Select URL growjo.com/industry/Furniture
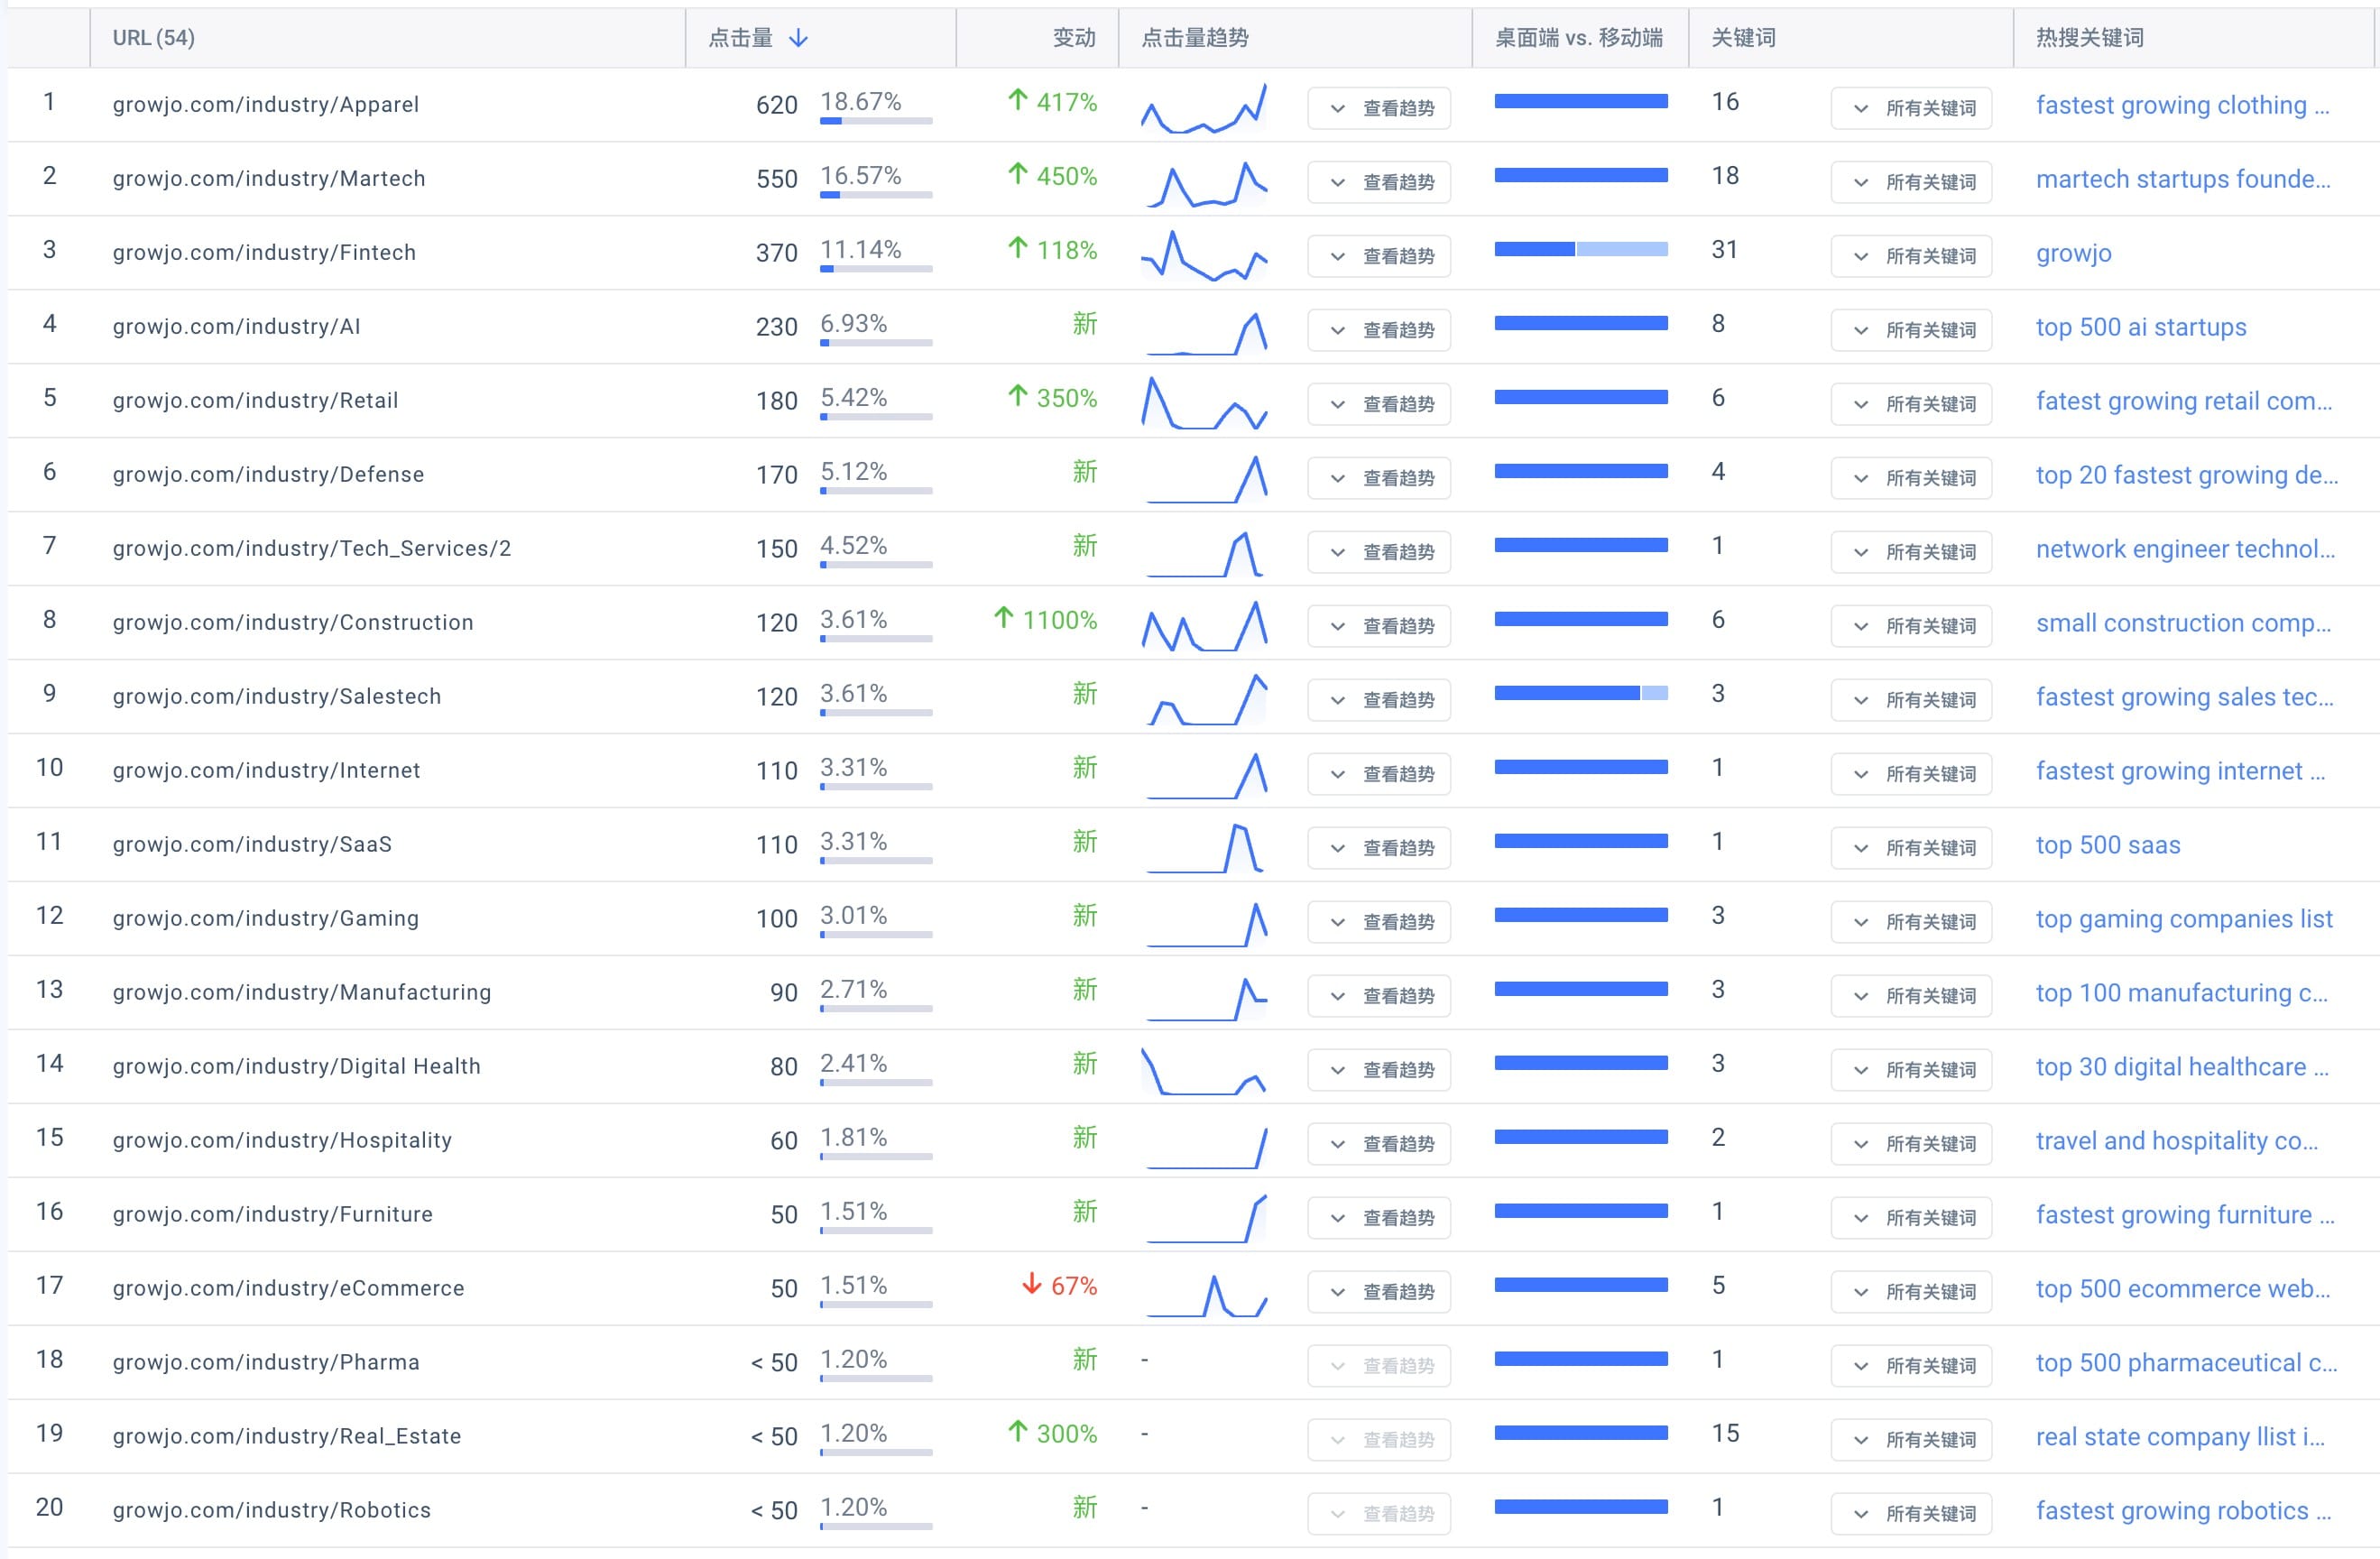This screenshot has width=2380, height=1559. [x=273, y=1214]
